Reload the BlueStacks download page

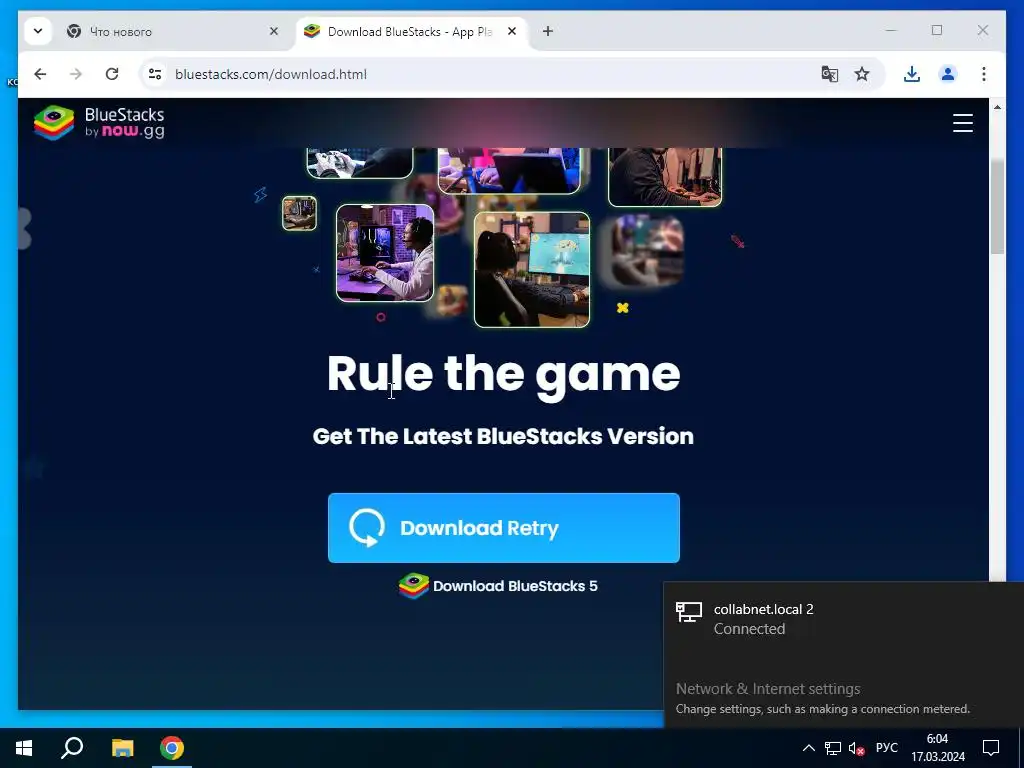coord(112,74)
